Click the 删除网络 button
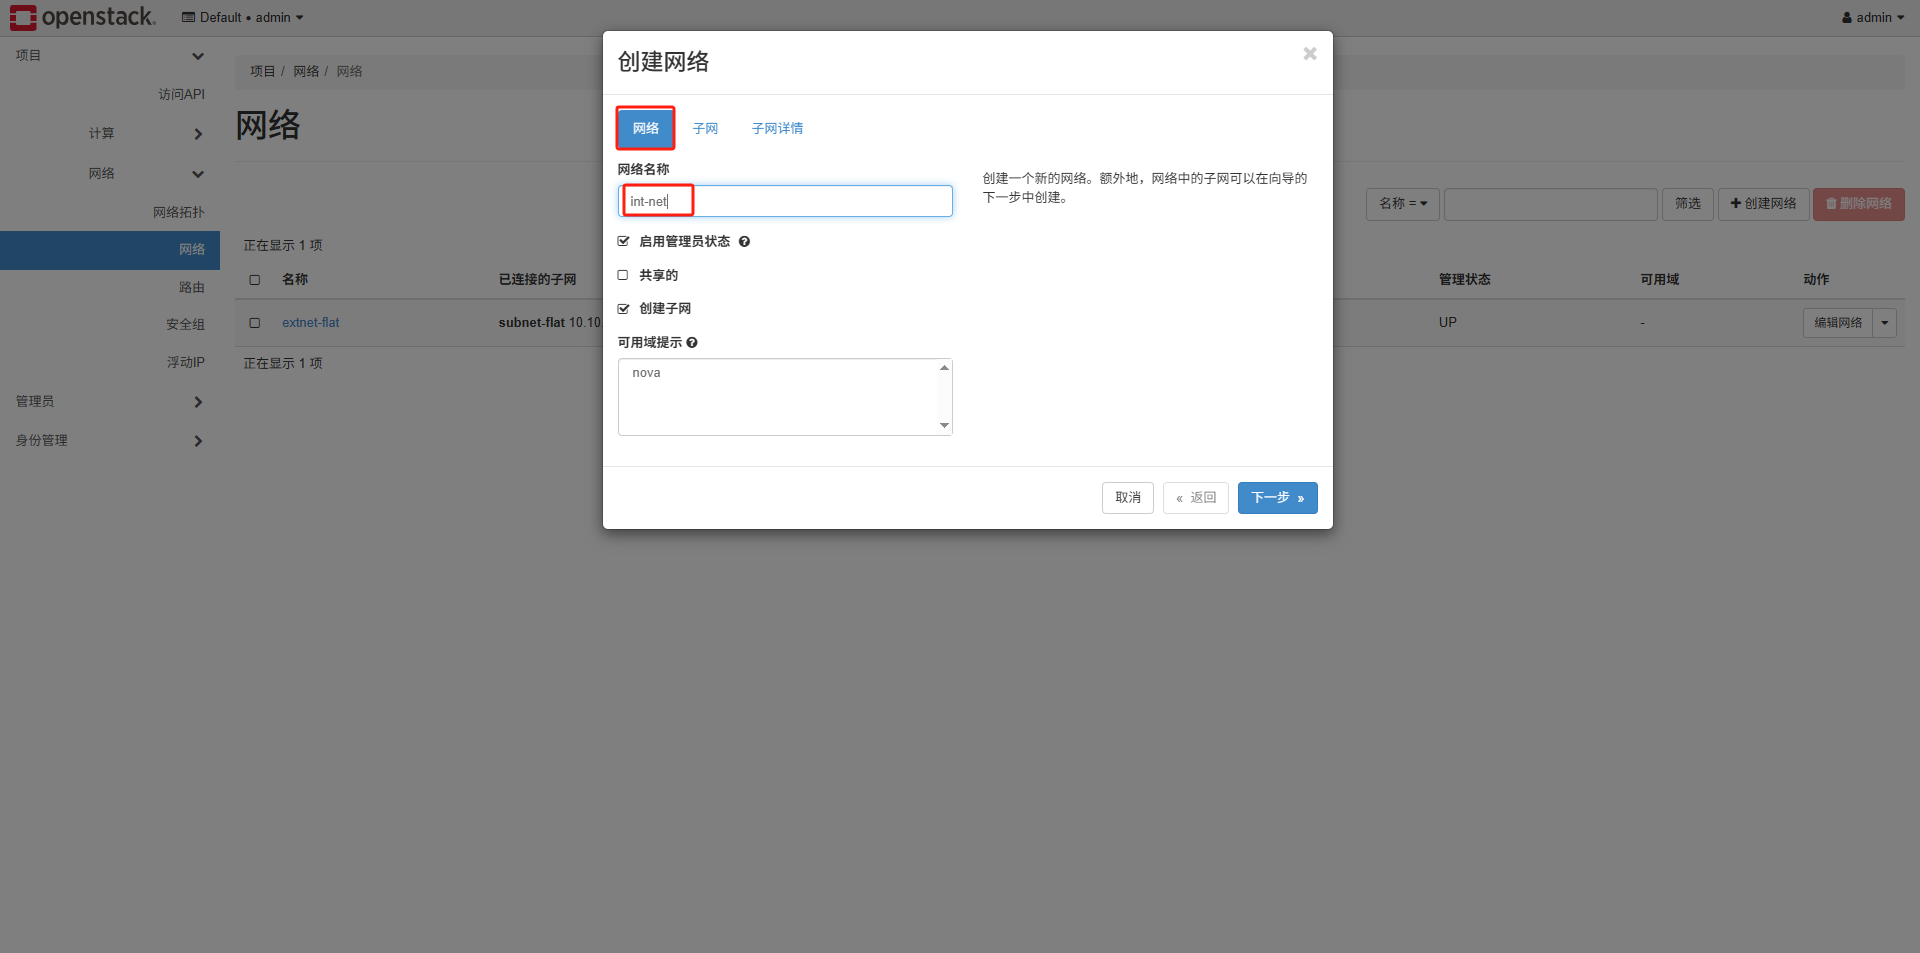The height and width of the screenshot is (953, 1920). (x=1858, y=204)
